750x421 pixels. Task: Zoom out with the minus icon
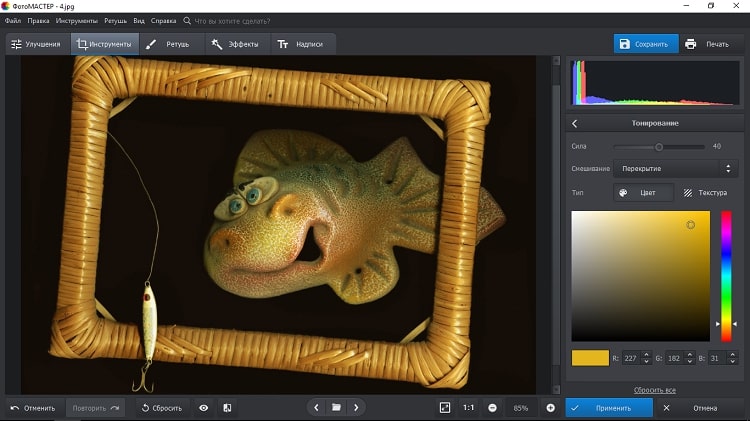493,408
